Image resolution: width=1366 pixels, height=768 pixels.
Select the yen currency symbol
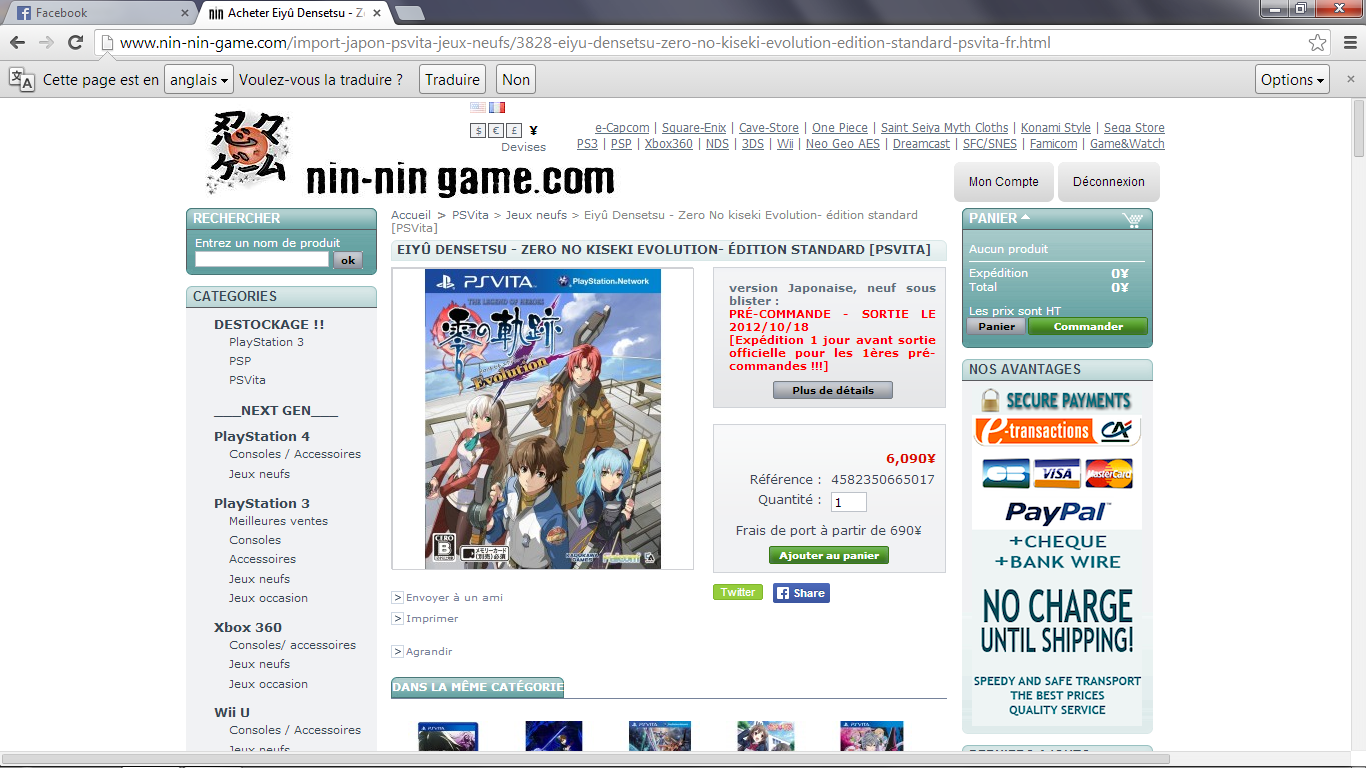534,130
